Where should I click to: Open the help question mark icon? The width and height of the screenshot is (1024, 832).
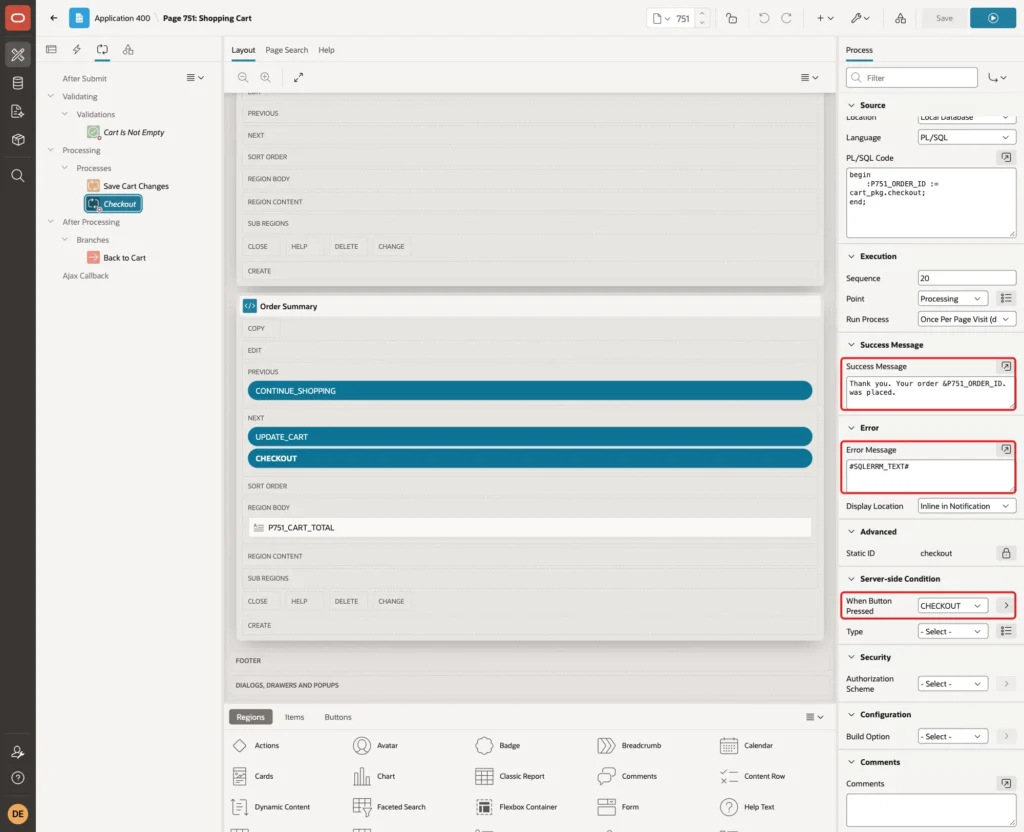[x=18, y=778]
